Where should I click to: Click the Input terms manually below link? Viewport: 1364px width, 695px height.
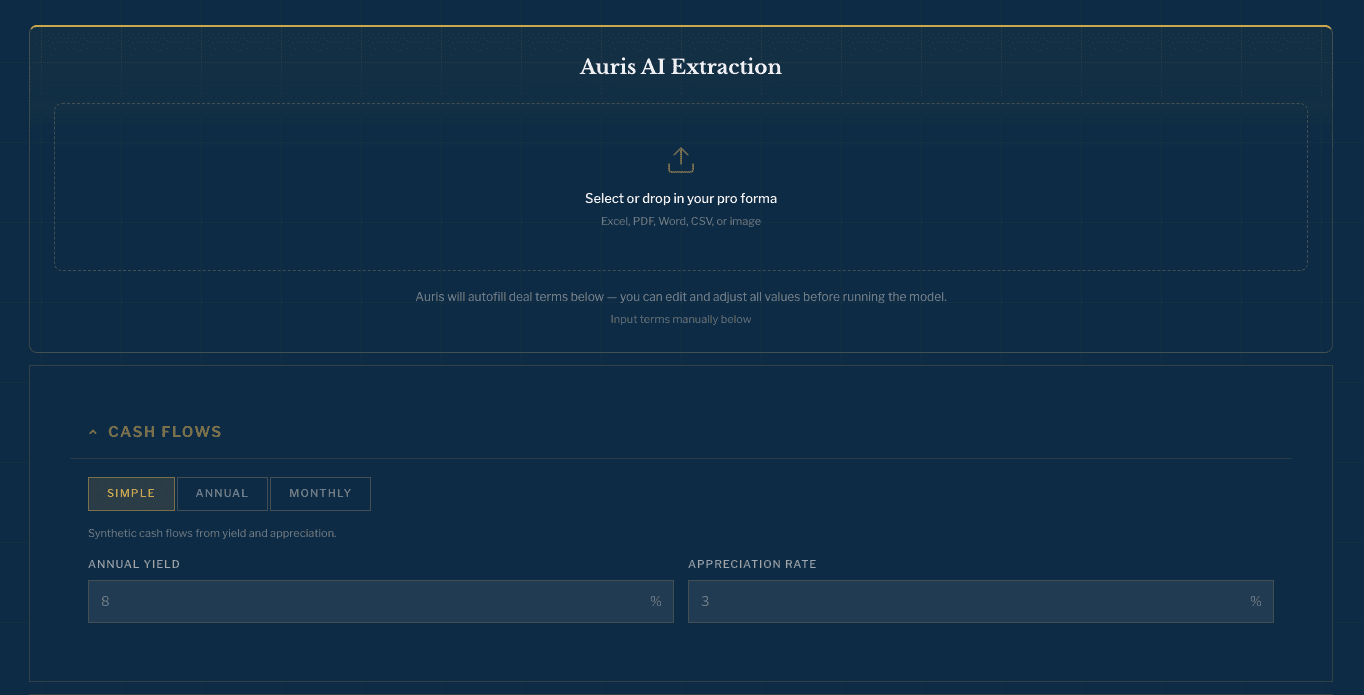pos(681,318)
